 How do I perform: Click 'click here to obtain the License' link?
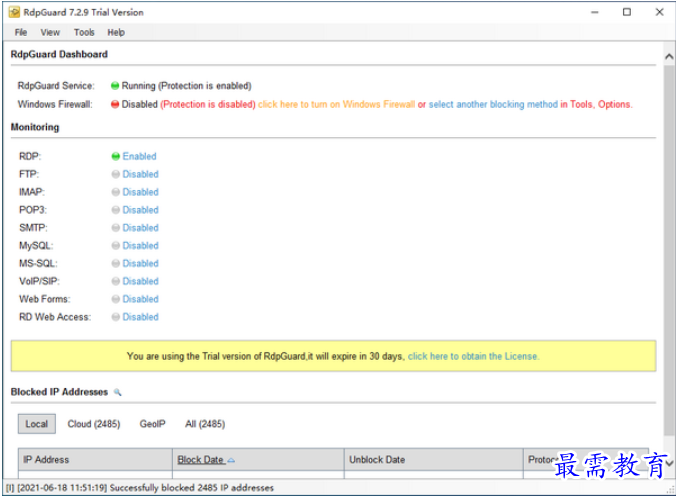[x=473, y=356]
